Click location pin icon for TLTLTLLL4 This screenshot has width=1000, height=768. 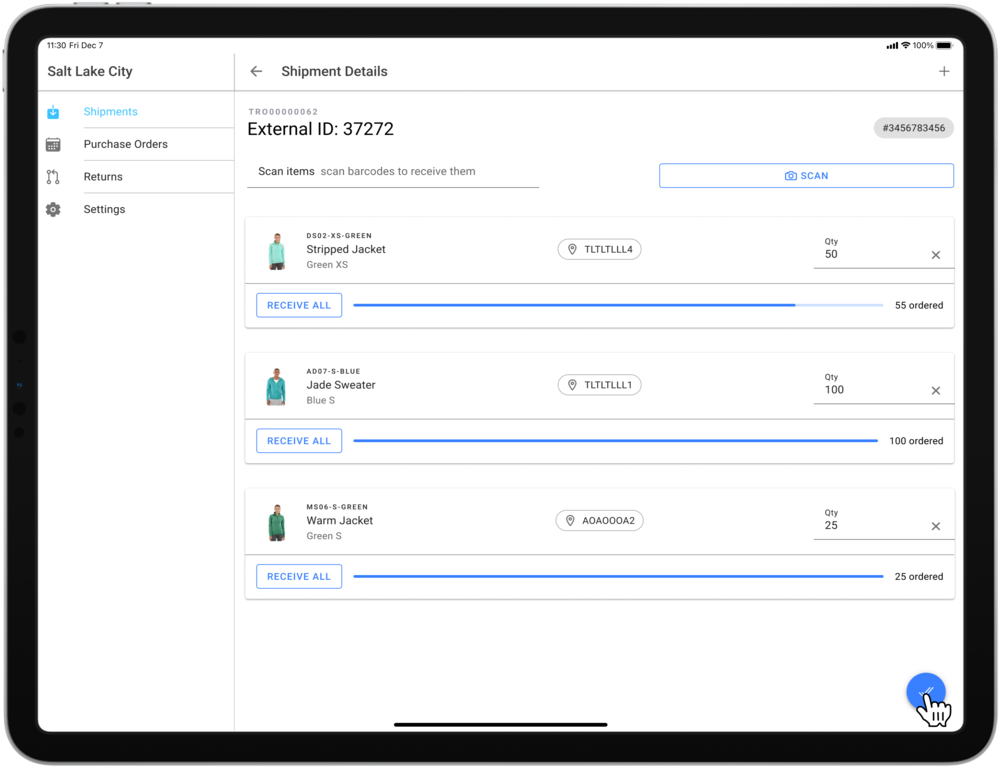coord(572,249)
